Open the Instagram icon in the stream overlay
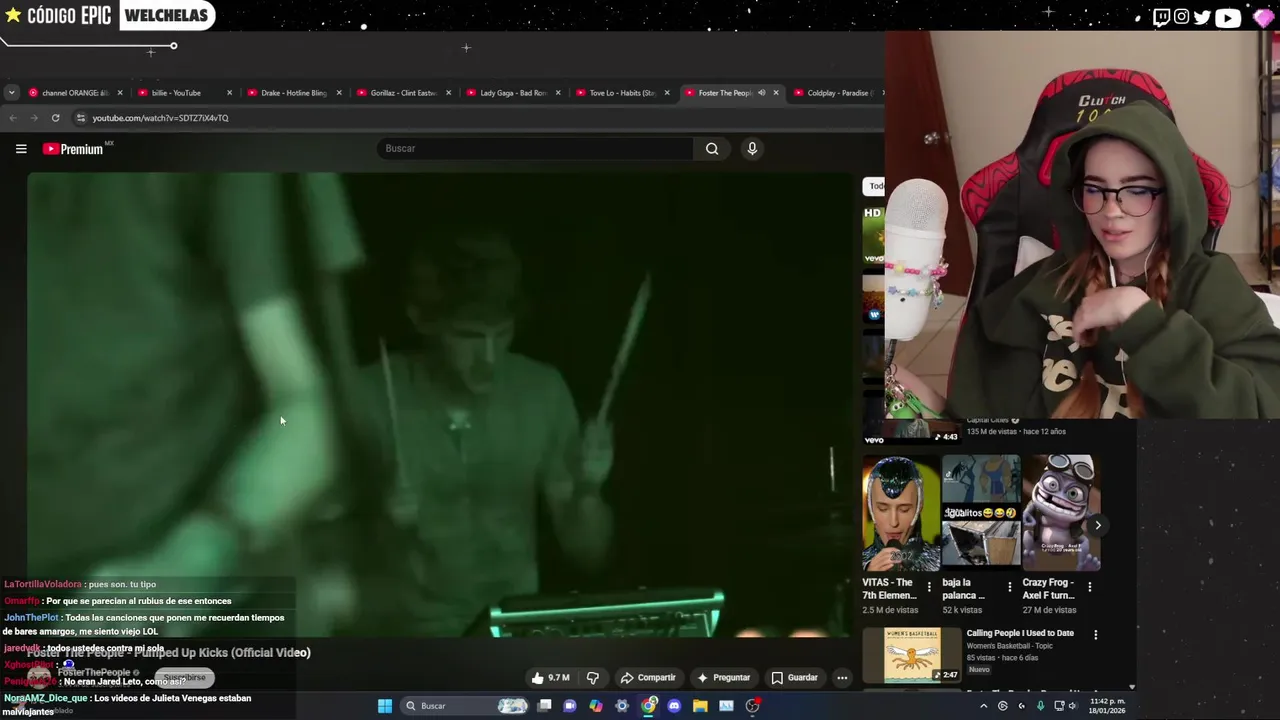 tap(1182, 17)
